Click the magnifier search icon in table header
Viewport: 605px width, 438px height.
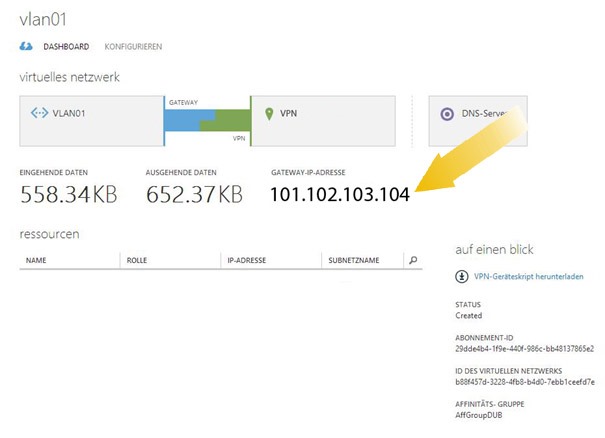click(413, 260)
